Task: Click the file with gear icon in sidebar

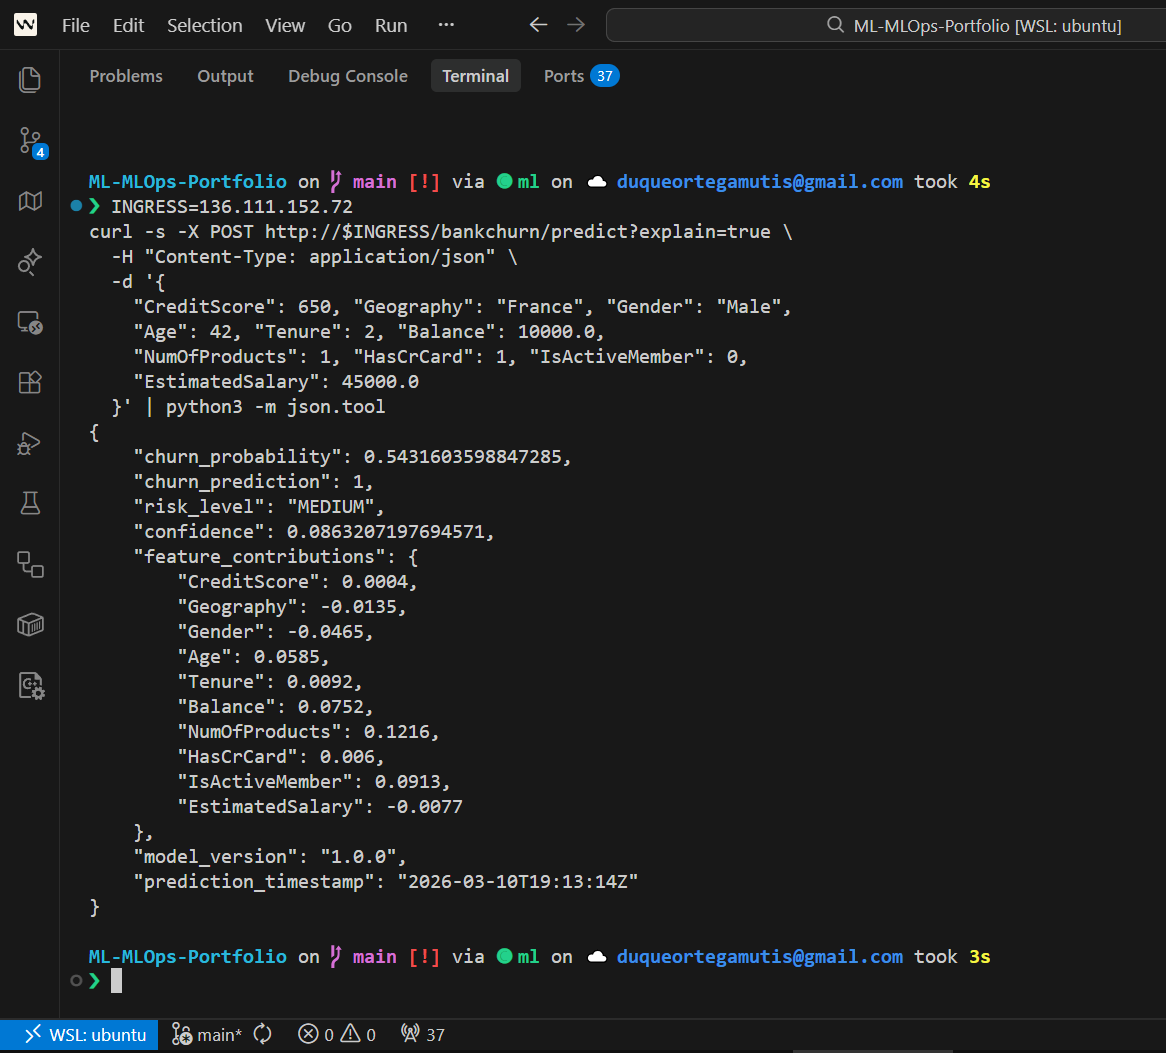Action: pos(30,685)
